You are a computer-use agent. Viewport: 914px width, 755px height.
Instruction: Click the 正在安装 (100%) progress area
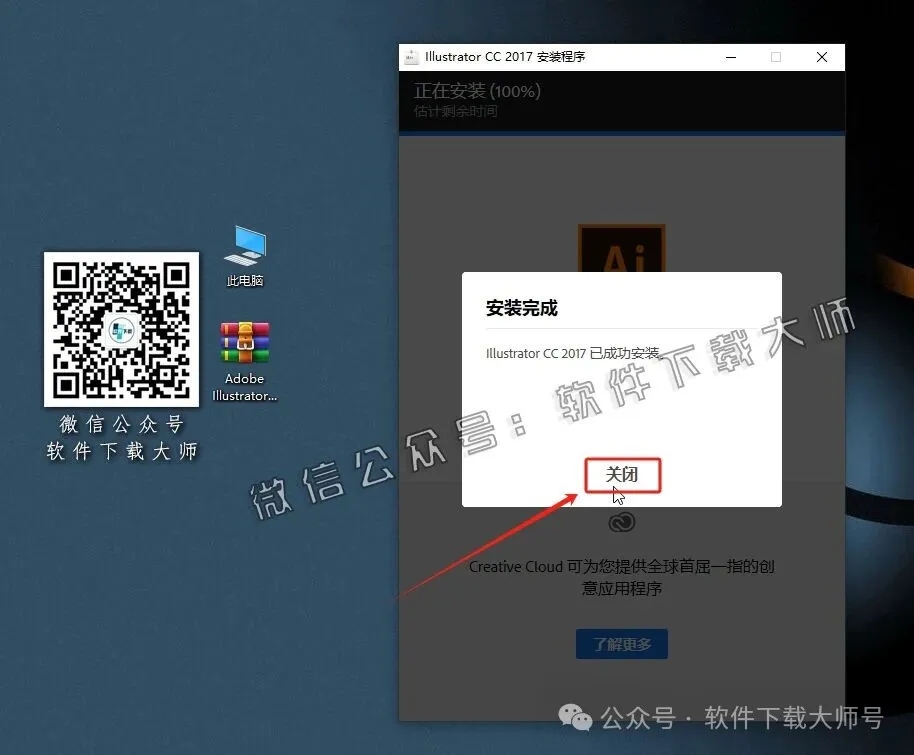479,91
